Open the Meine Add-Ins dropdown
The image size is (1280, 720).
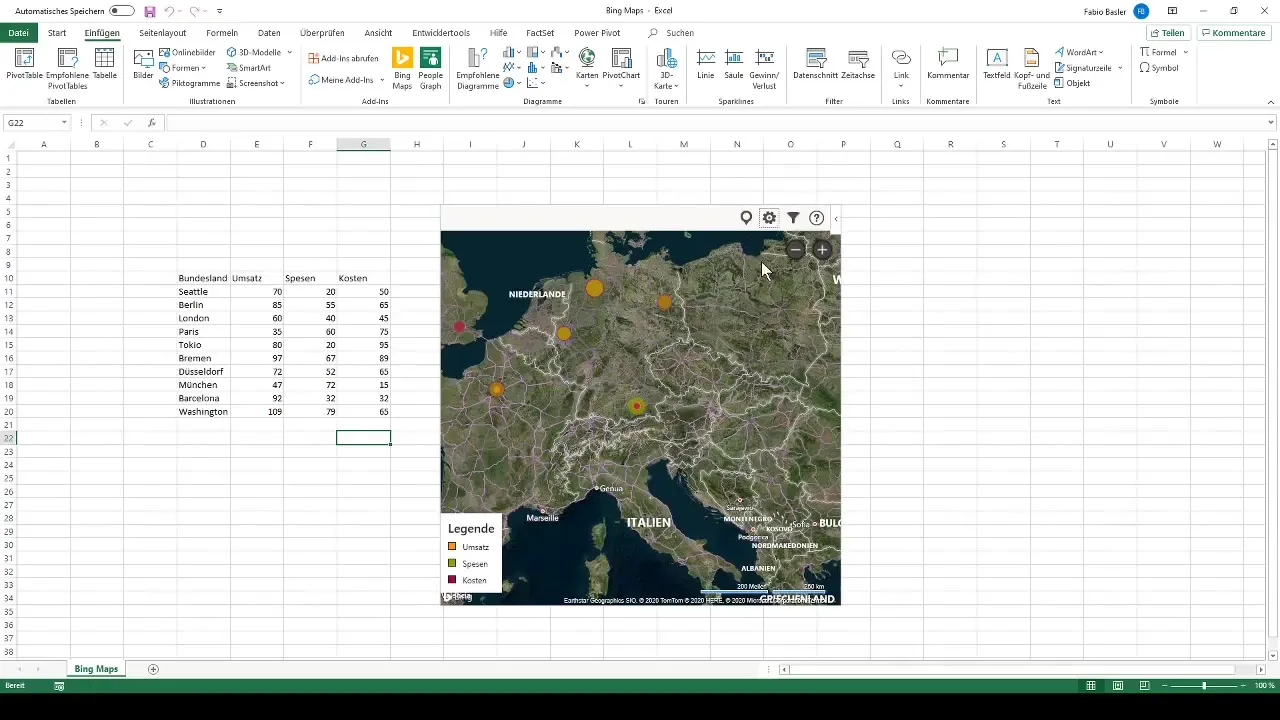pos(382,80)
